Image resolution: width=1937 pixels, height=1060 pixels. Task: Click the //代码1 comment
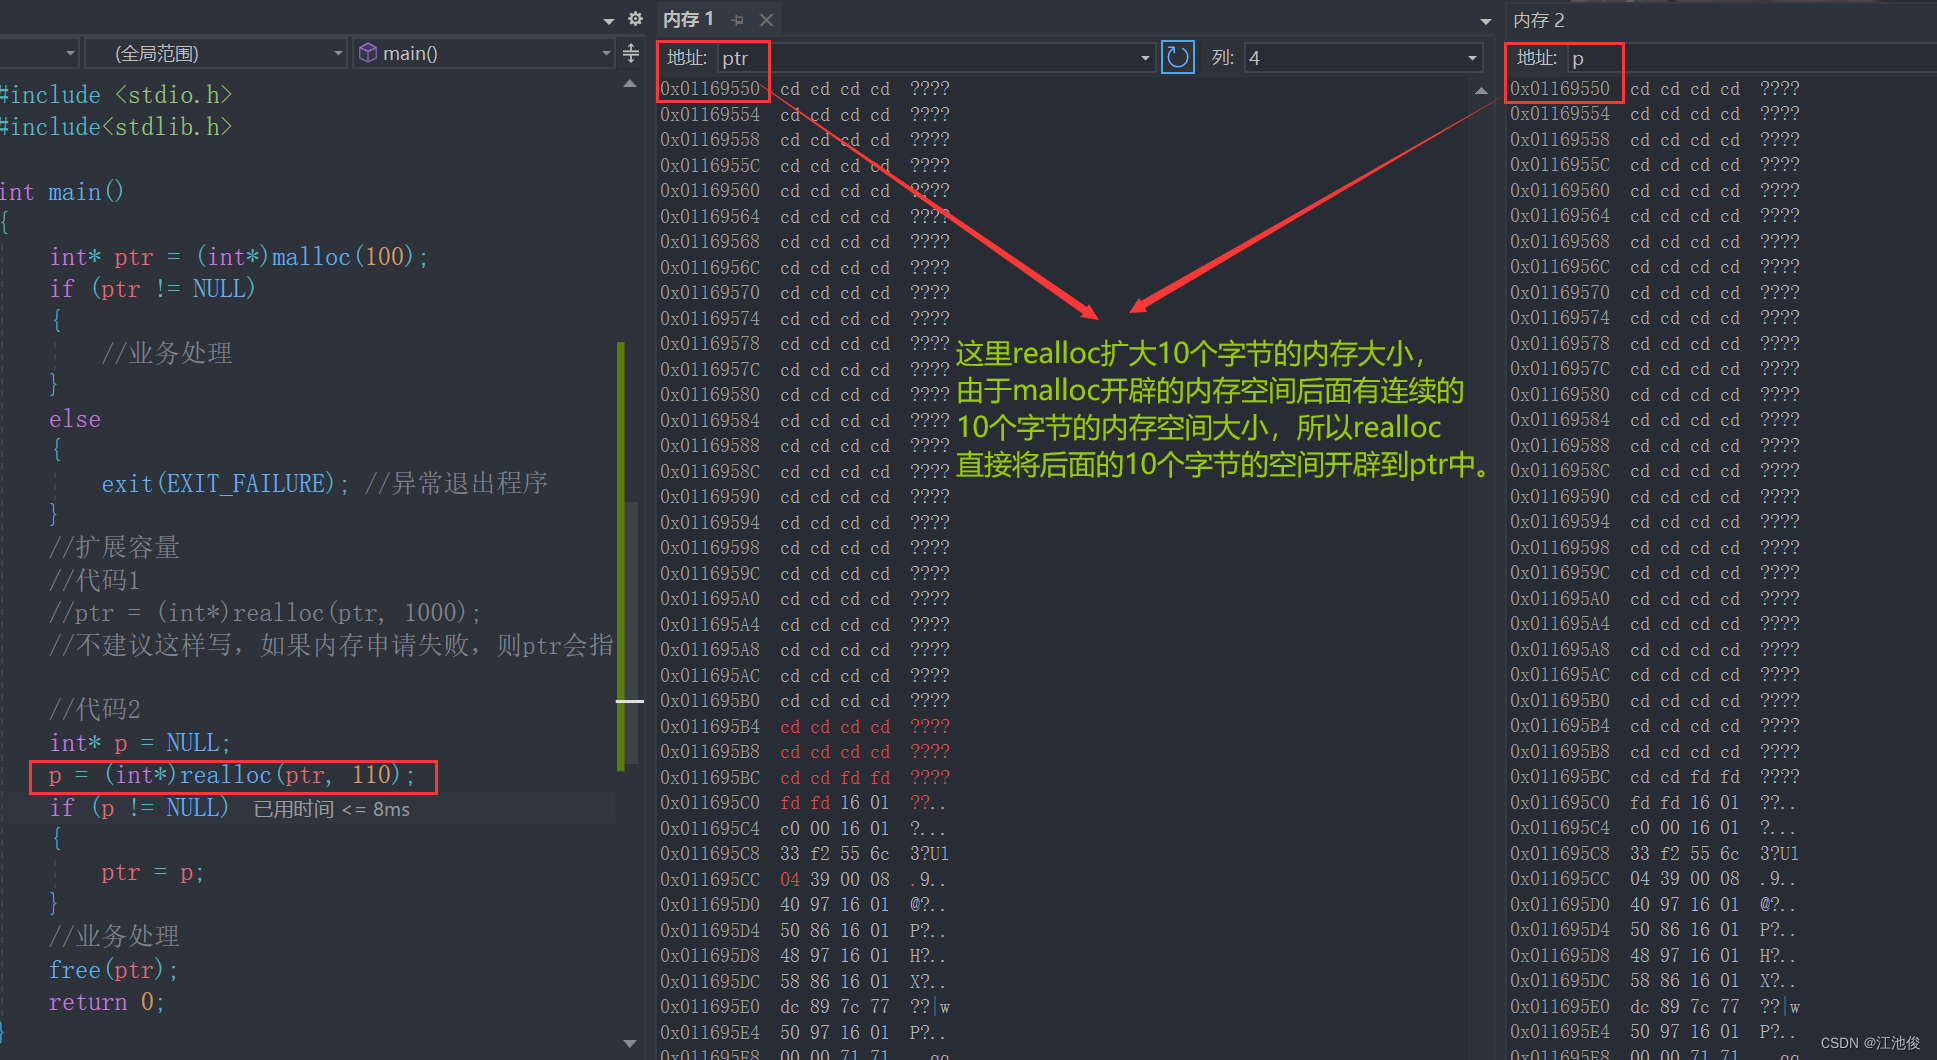point(95,580)
